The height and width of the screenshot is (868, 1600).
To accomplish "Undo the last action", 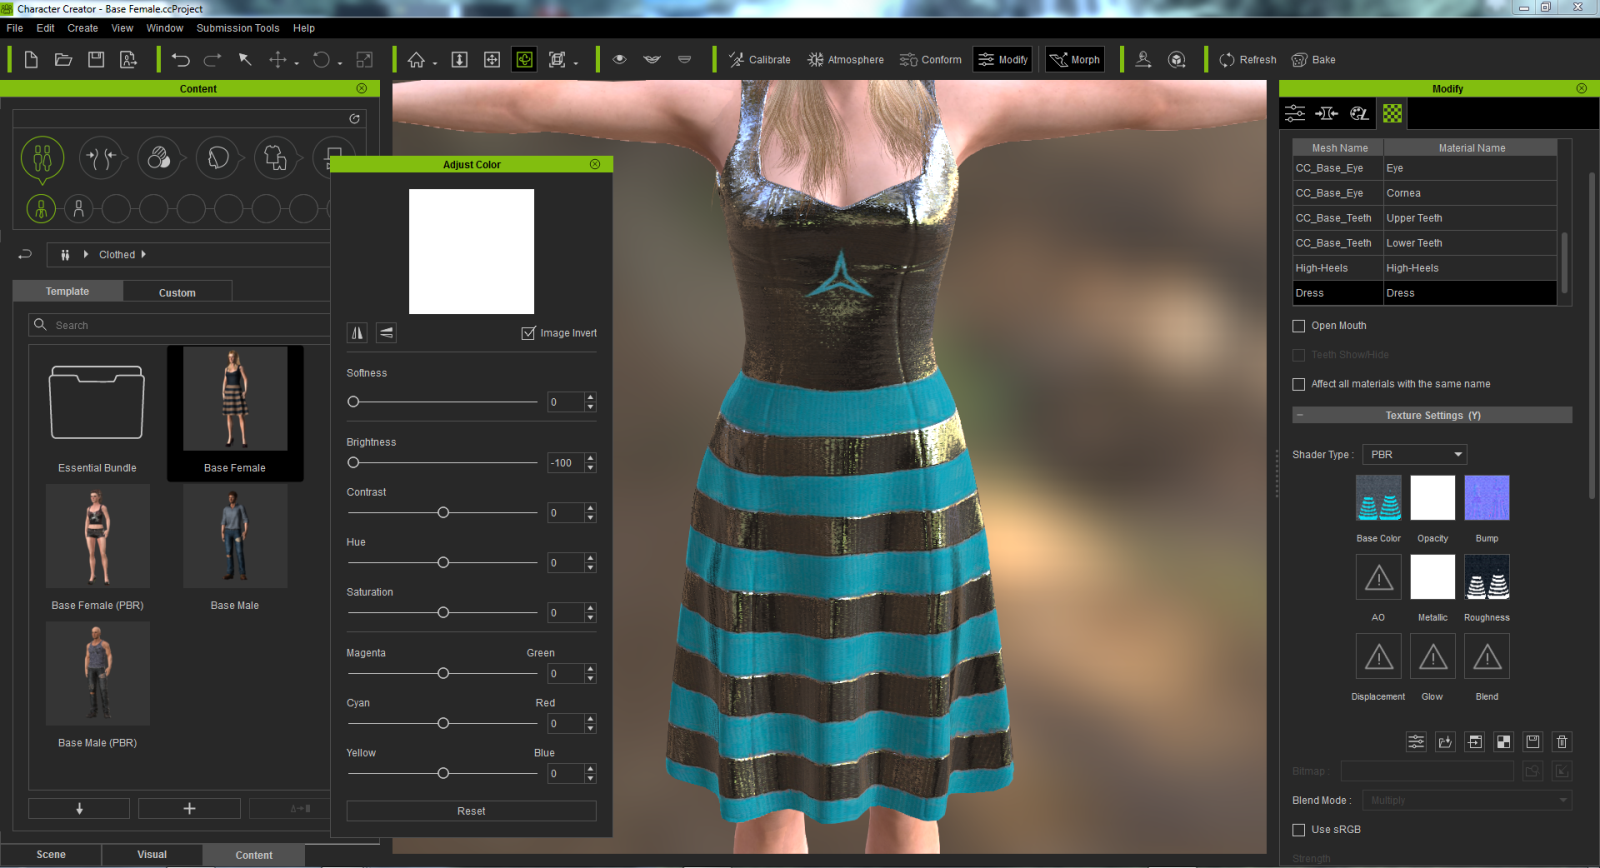I will point(180,60).
